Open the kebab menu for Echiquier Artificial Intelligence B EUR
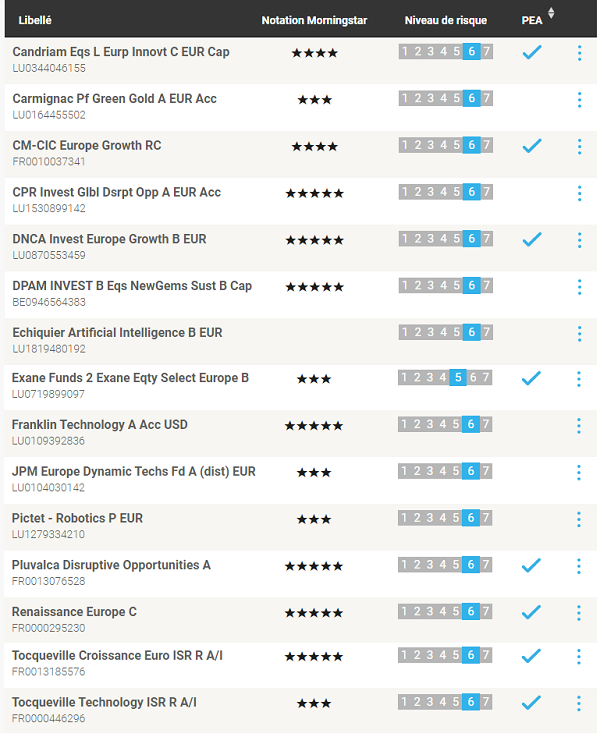600x737 pixels. tap(579, 334)
